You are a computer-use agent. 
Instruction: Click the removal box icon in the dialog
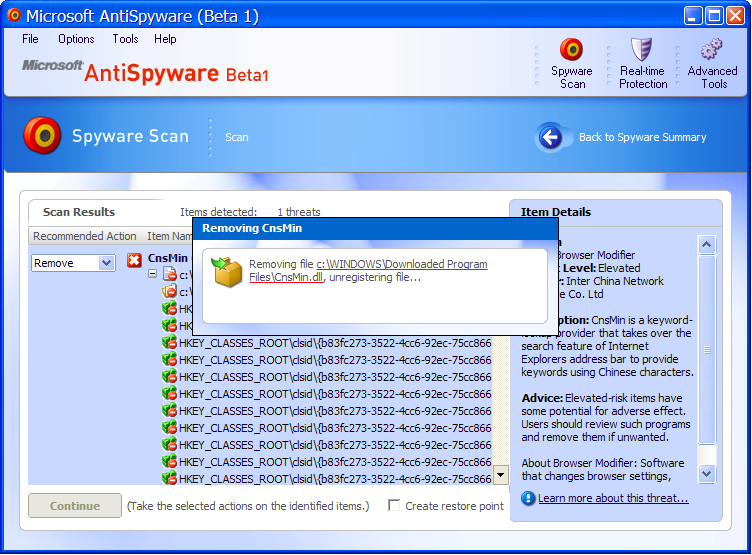(x=227, y=272)
